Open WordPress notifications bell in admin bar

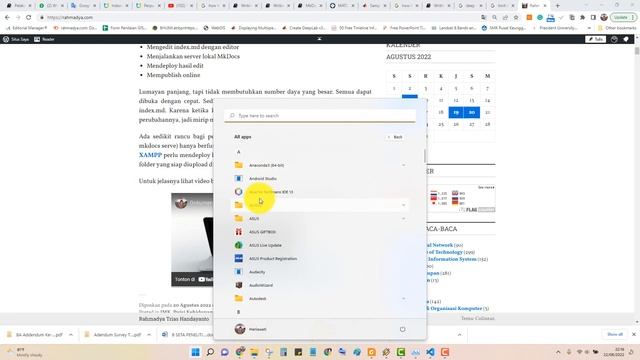pyautogui.click(x=626, y=39)
